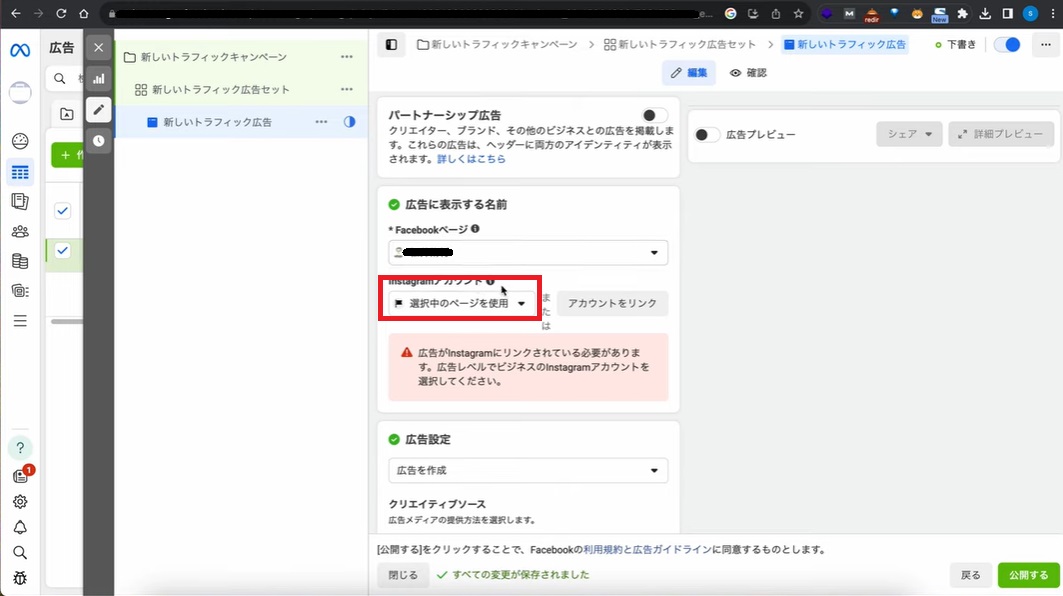Click the アカウントをリンク button

612,303
